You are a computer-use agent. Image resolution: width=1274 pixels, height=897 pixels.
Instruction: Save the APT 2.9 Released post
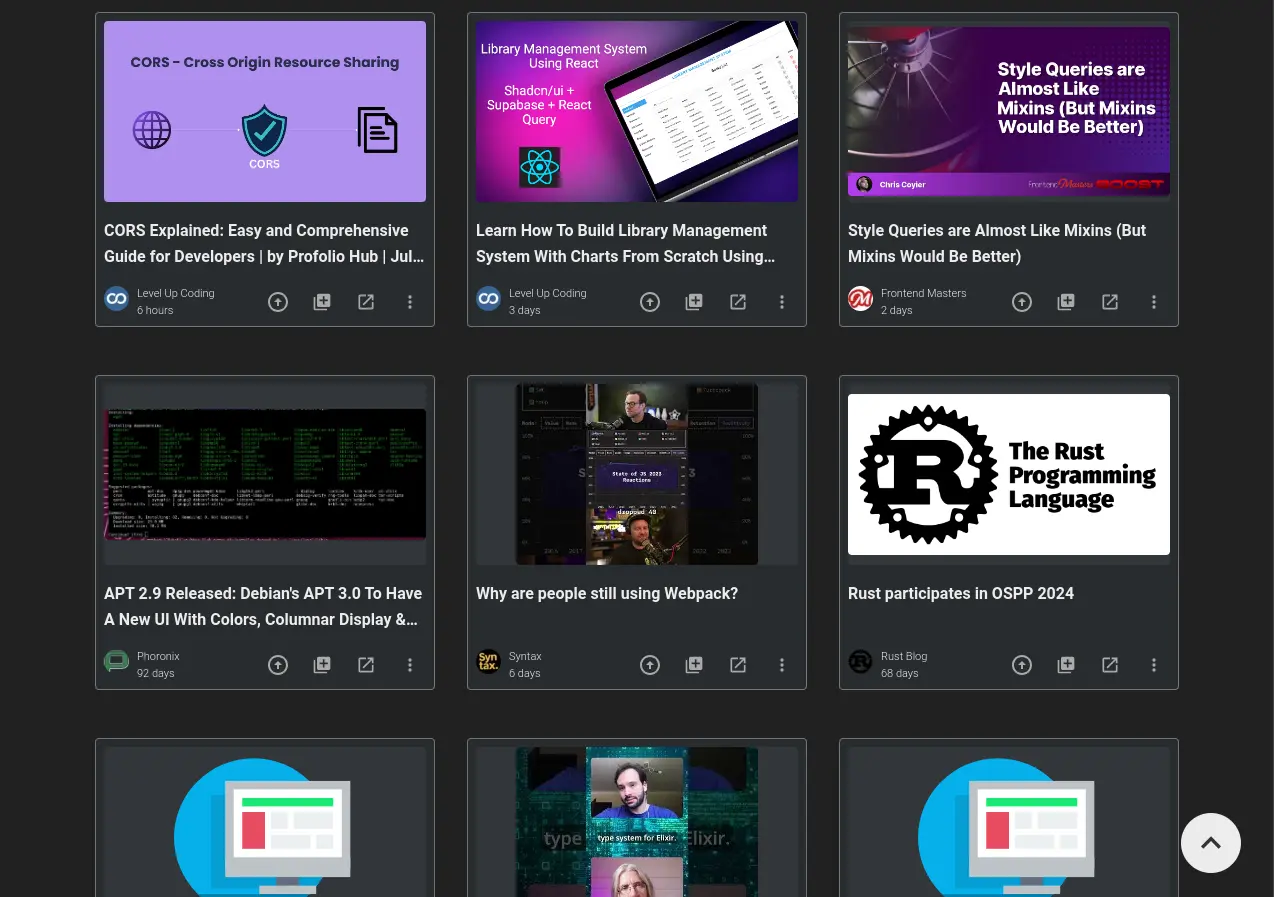click(322, 665)
